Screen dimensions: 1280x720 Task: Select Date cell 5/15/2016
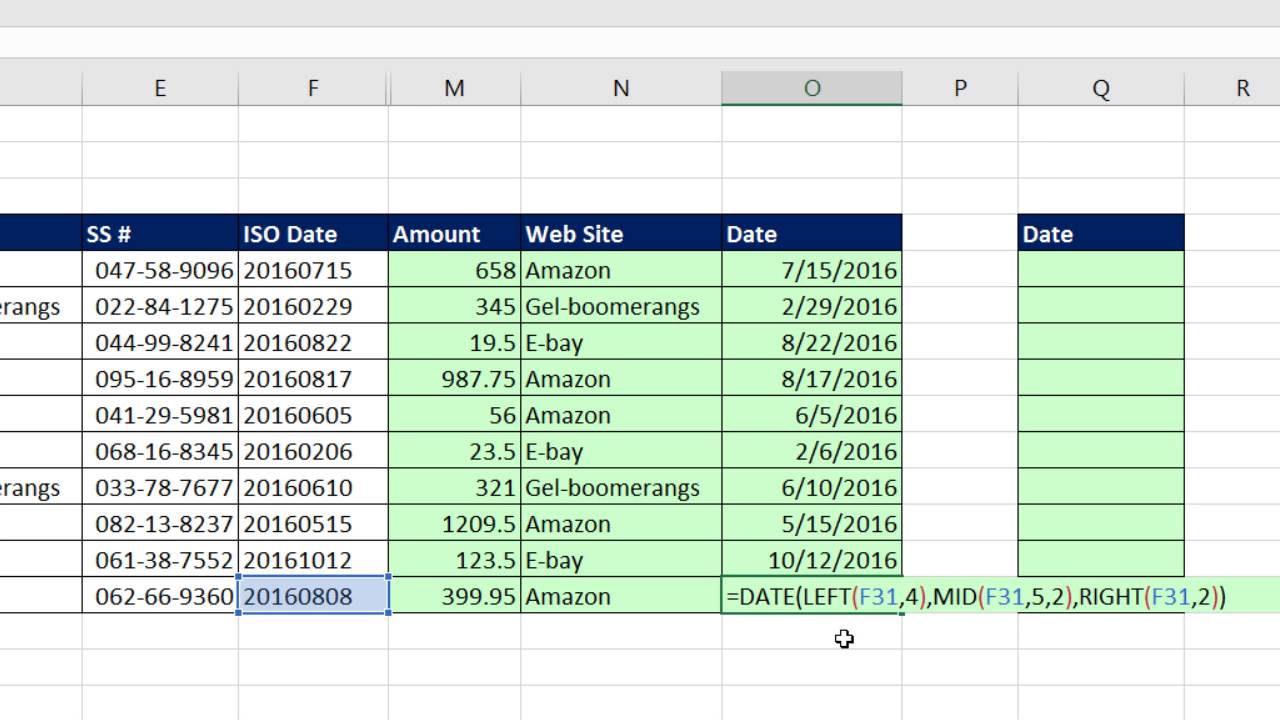point(811,523)
